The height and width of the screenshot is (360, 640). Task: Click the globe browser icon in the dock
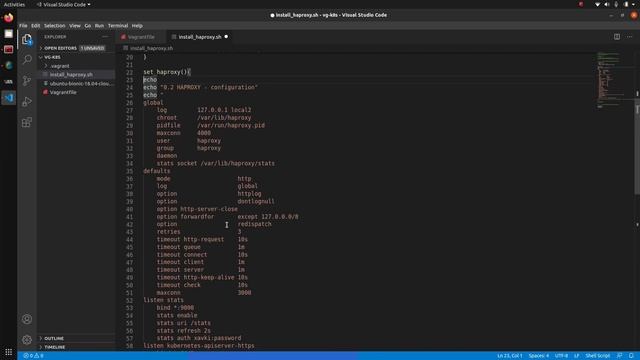[x=9, y=66]
